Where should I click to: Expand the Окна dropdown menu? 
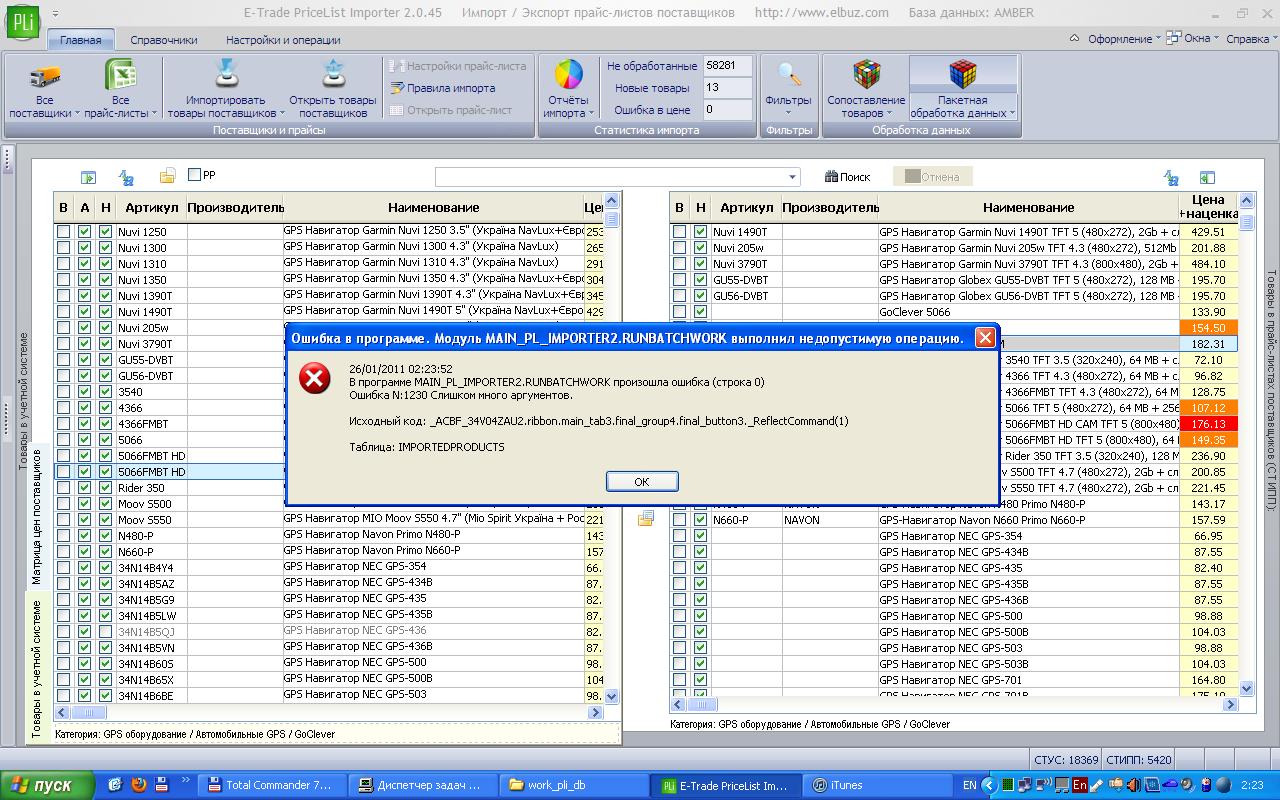[x=1194, y=39]
